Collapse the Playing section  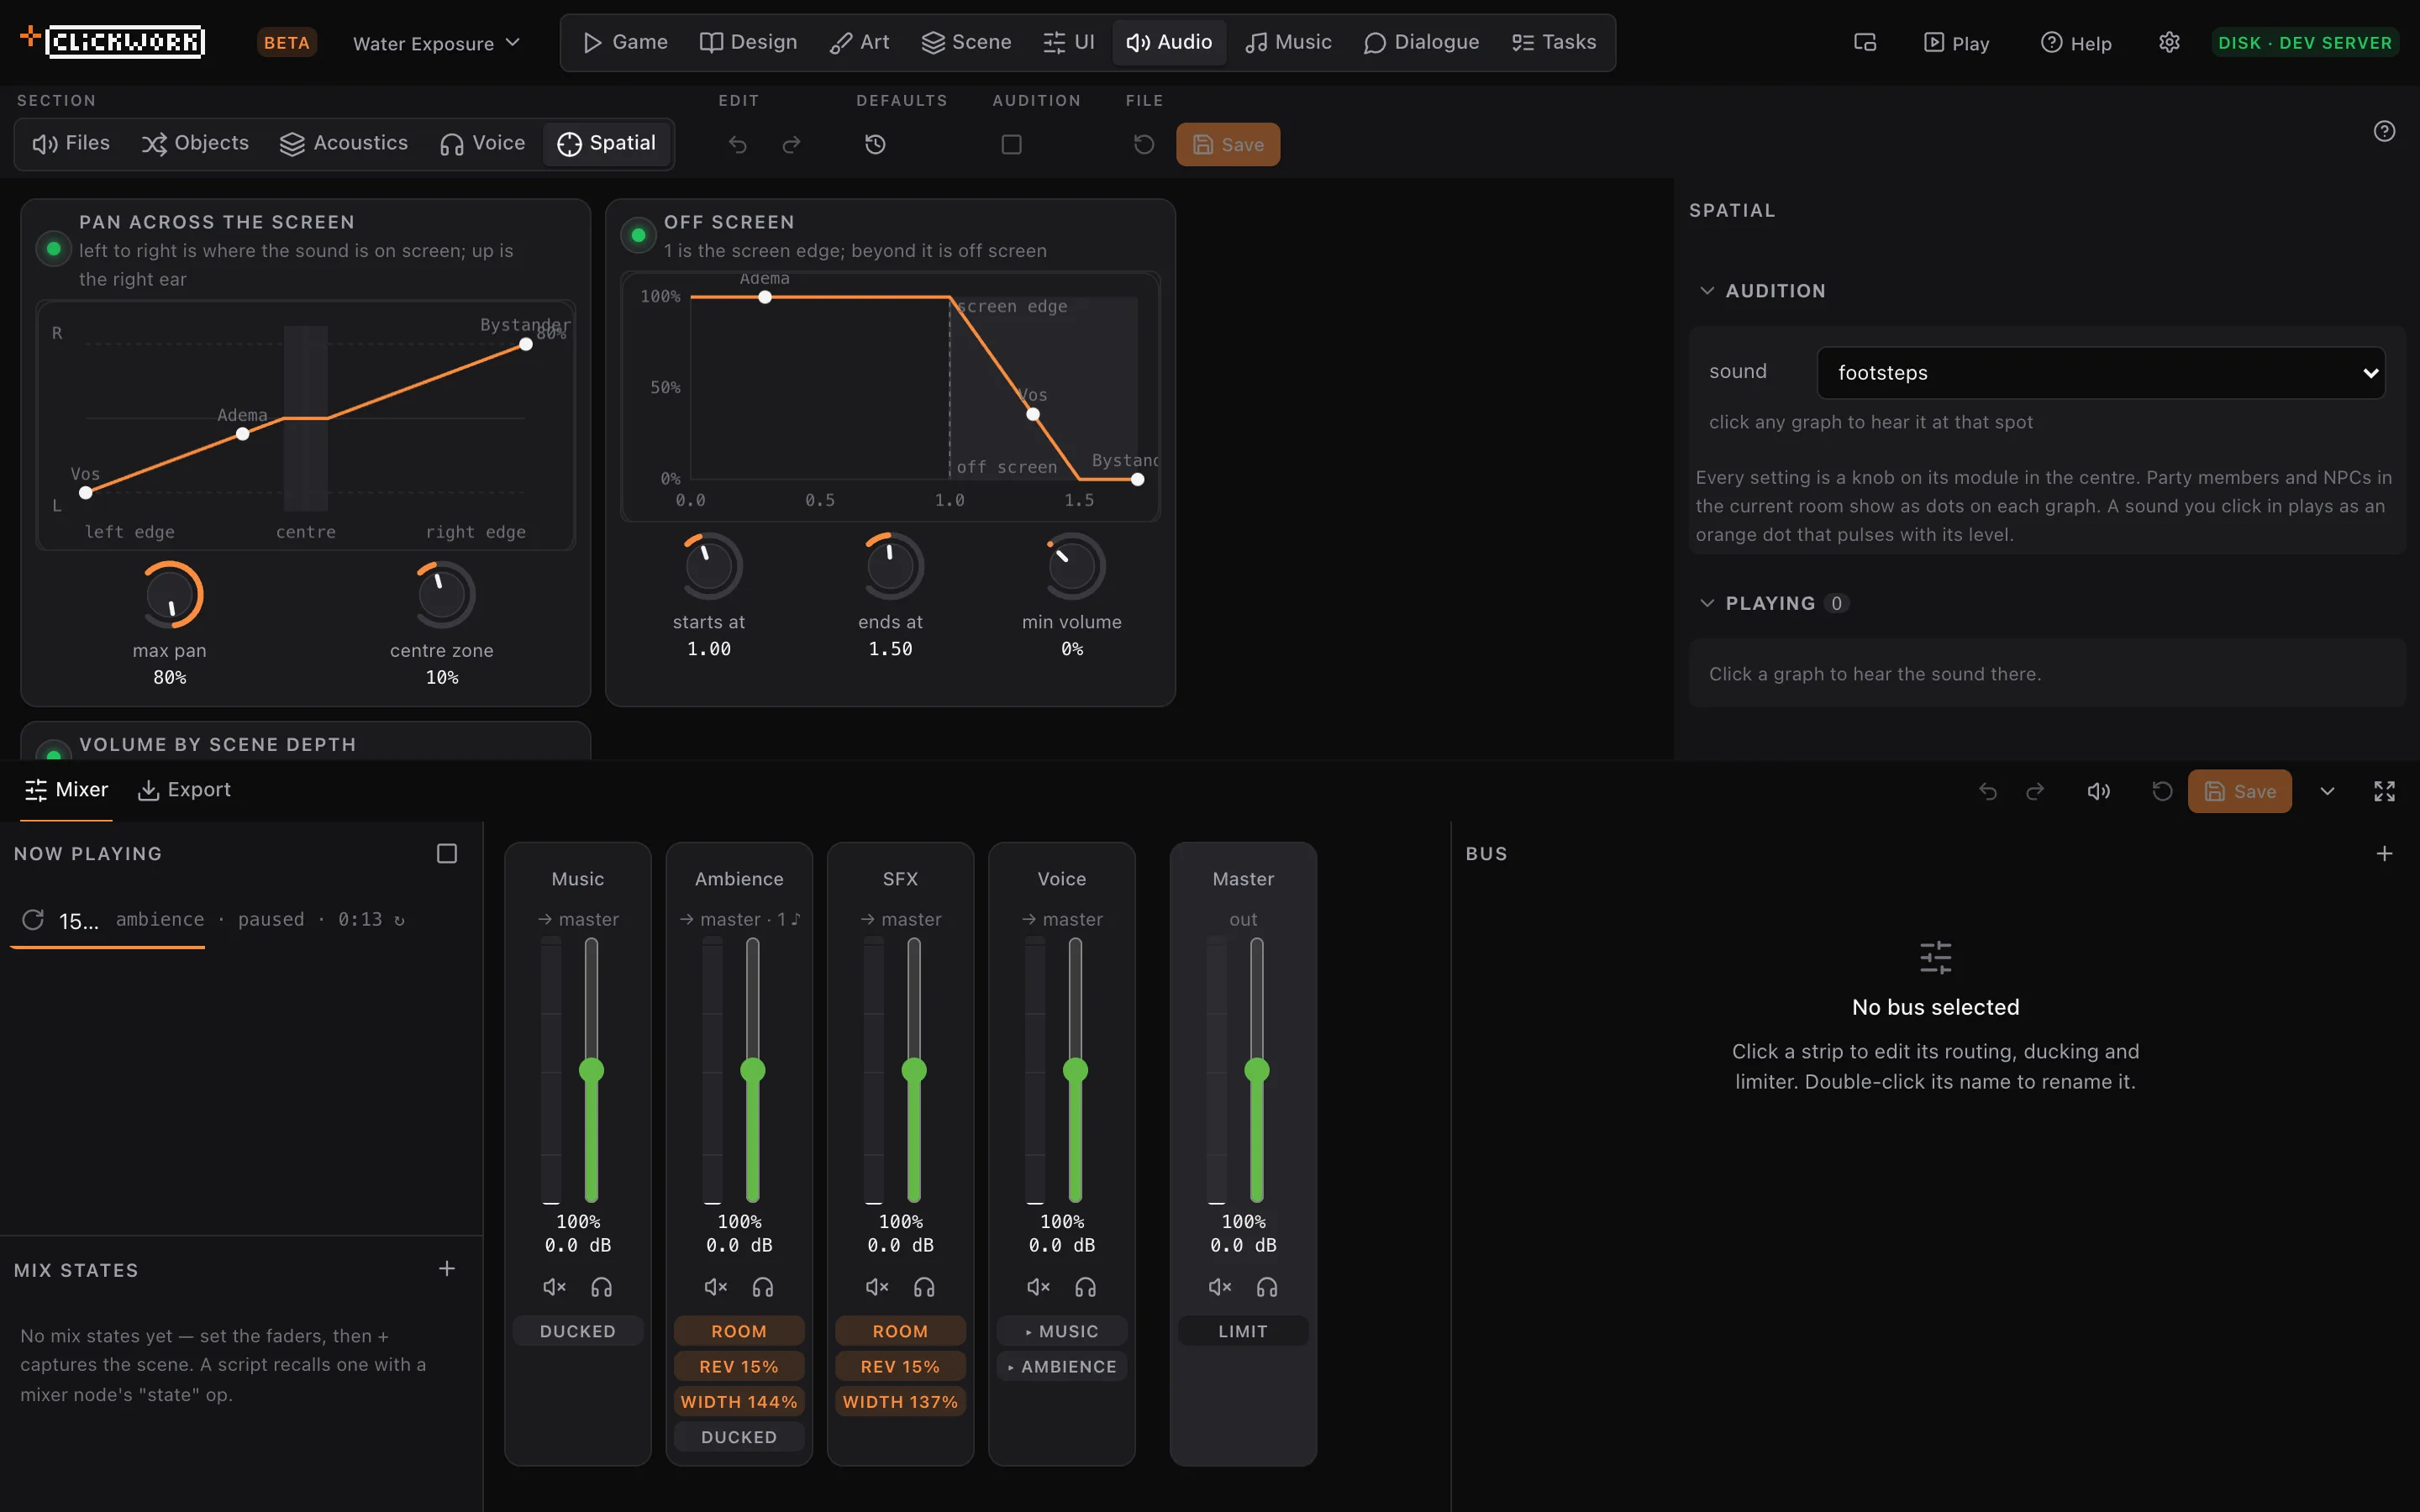[x=1707, y=603]
